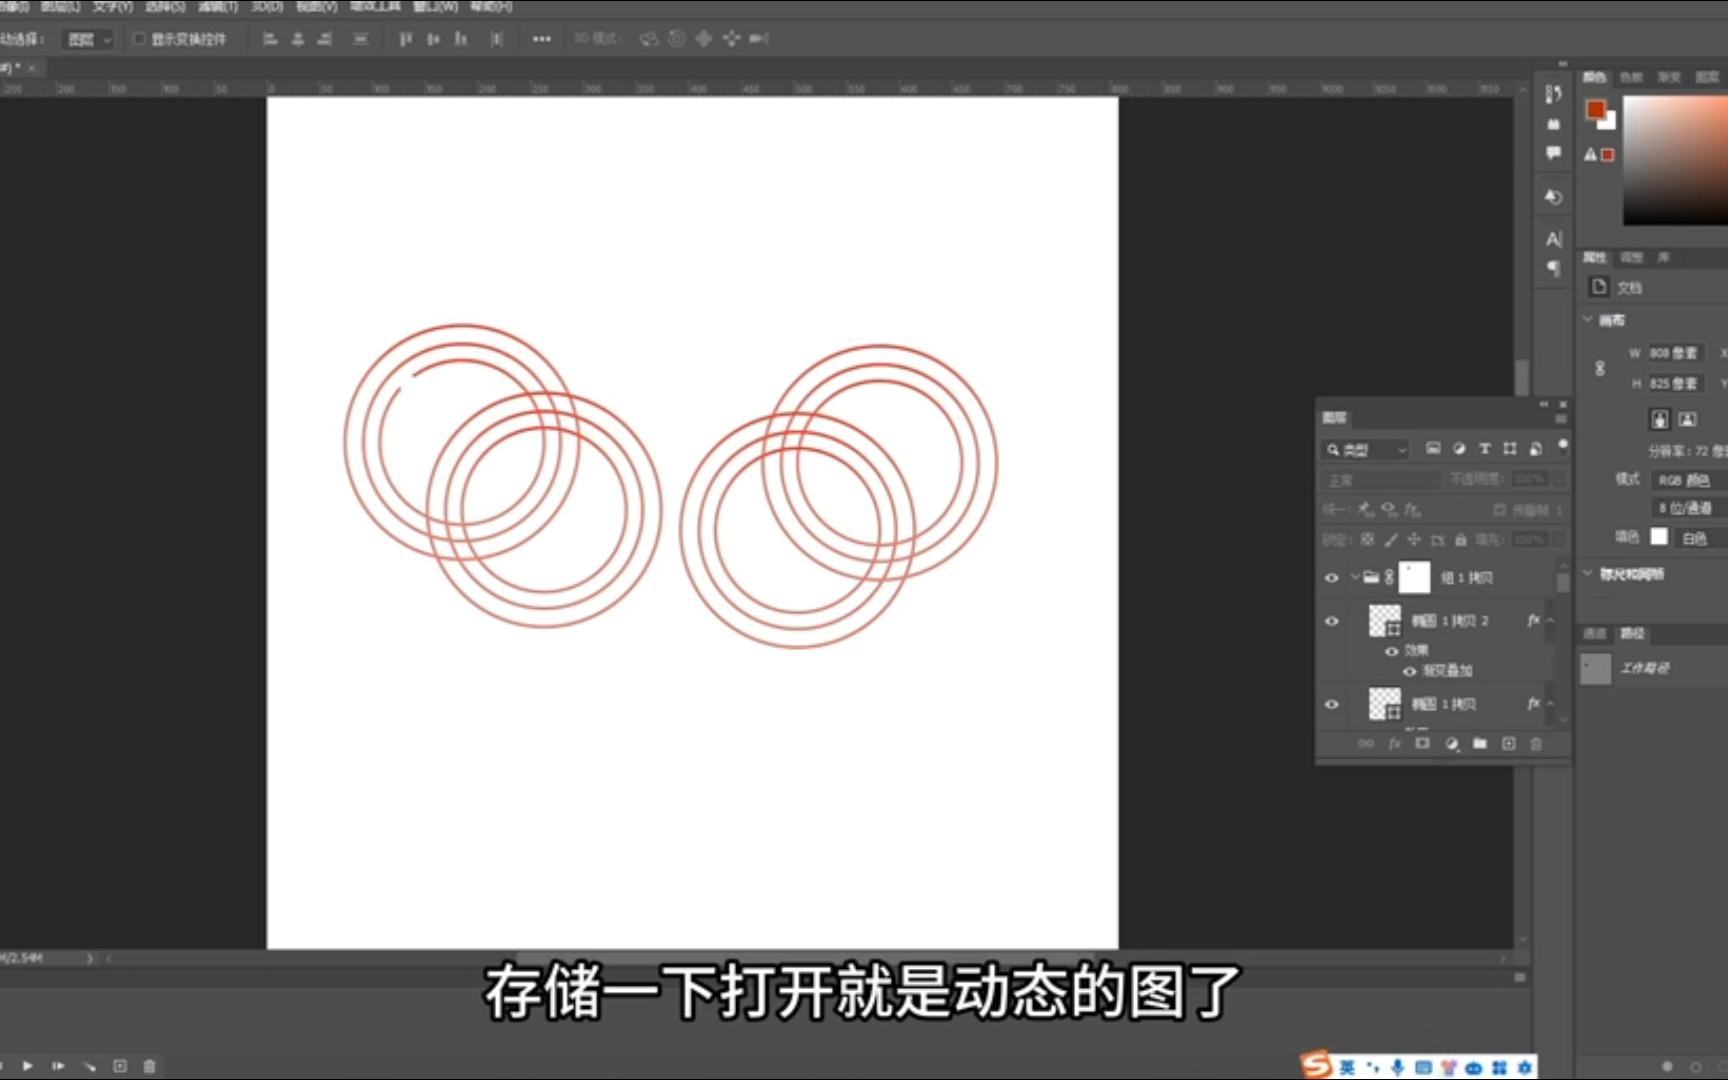Create a new layer in the Layers panel
Screen dimensions: 1728x1080
1508,744
